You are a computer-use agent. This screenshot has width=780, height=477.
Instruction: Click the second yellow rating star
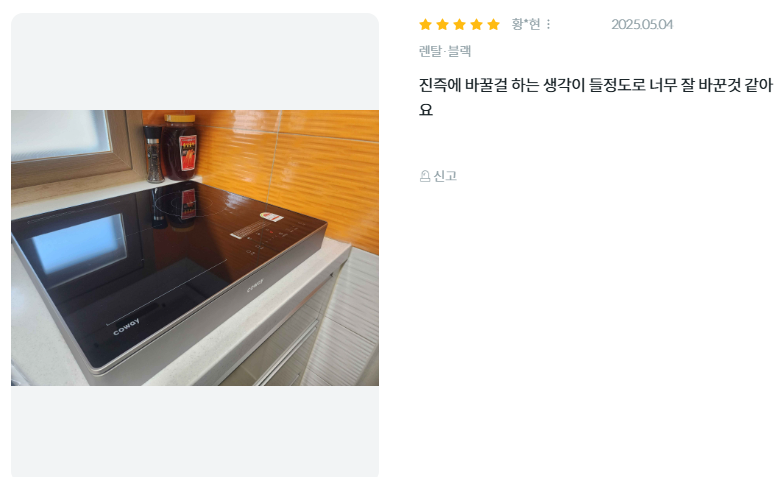[x=442, y=24]
